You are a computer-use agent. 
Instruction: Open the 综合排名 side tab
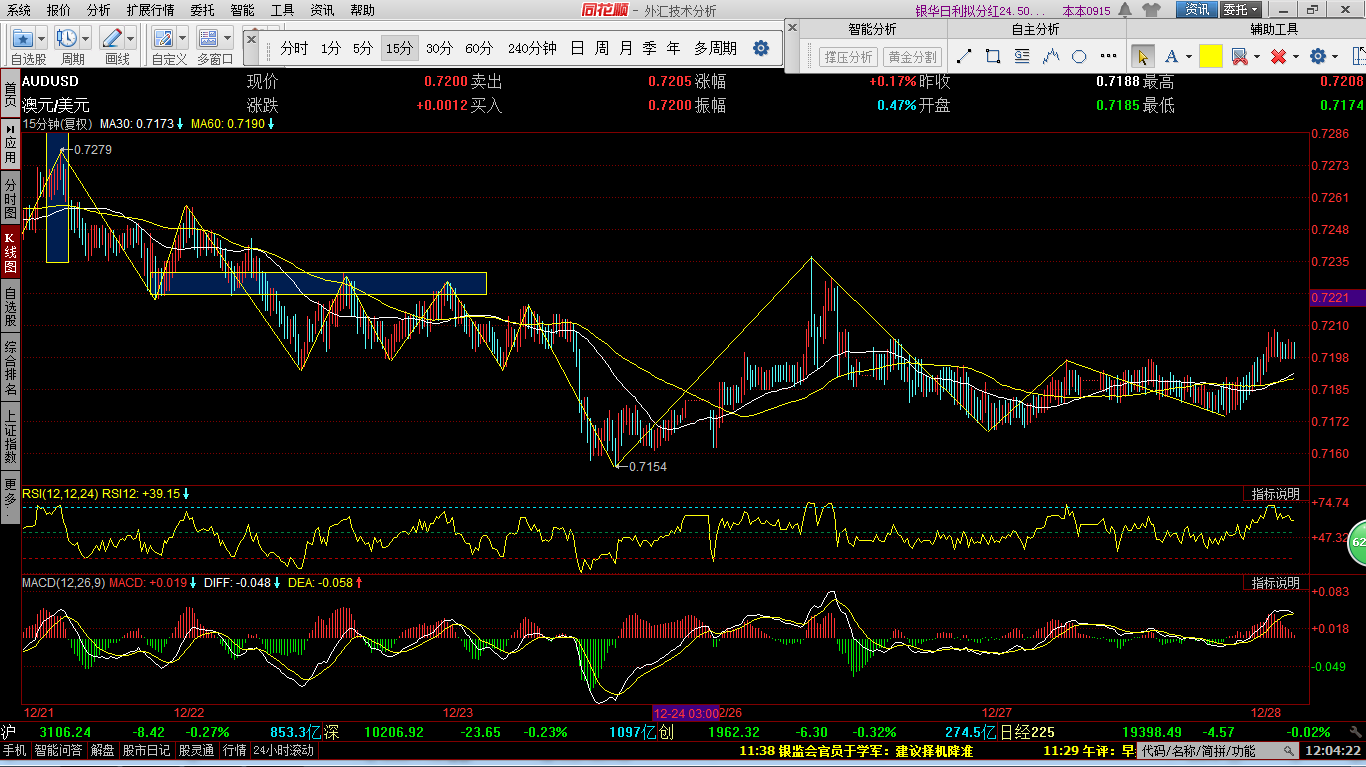coord(10,367)
